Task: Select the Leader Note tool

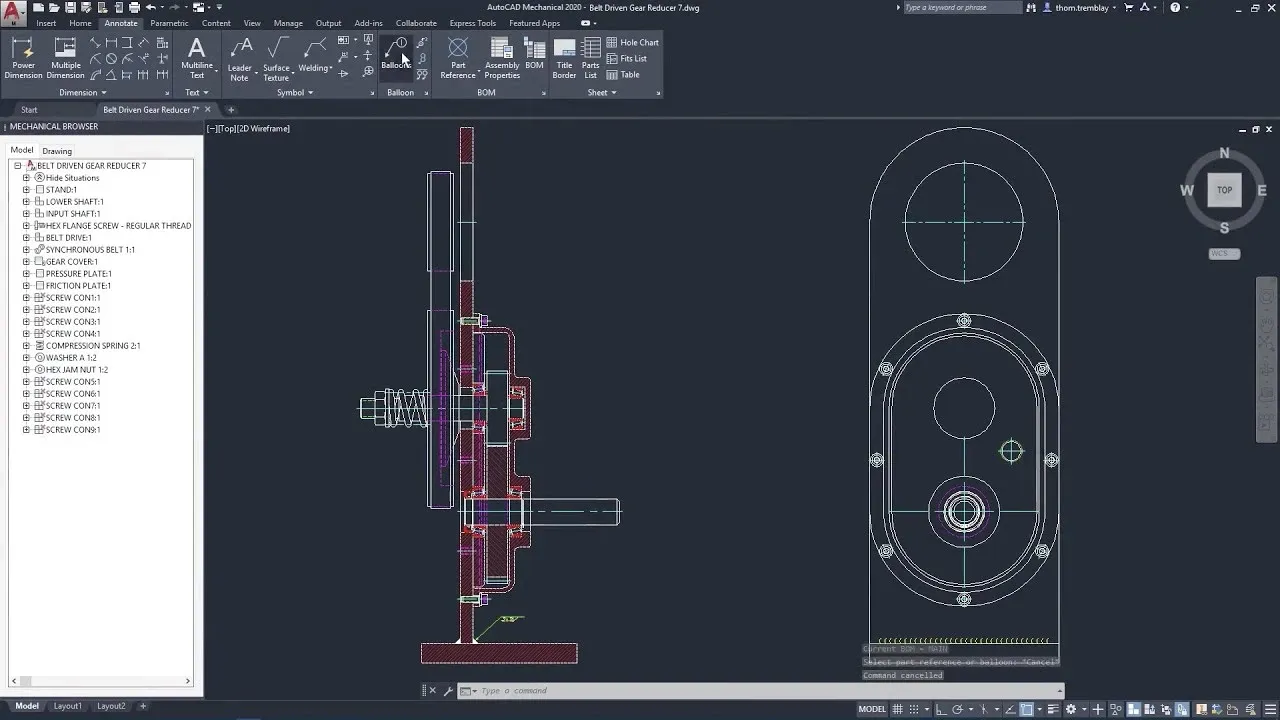Action: [240, 57]
